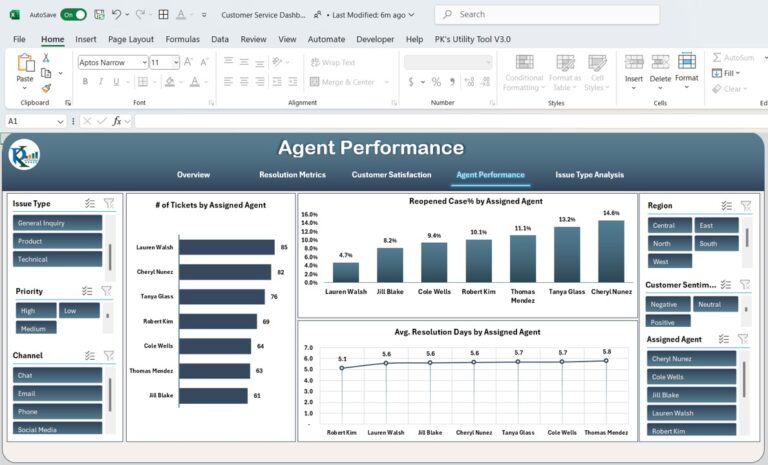Click the Font Color letter A icon
Image resolution: width=768 pixels, height=465 pixels.
(x=194, y=82)
